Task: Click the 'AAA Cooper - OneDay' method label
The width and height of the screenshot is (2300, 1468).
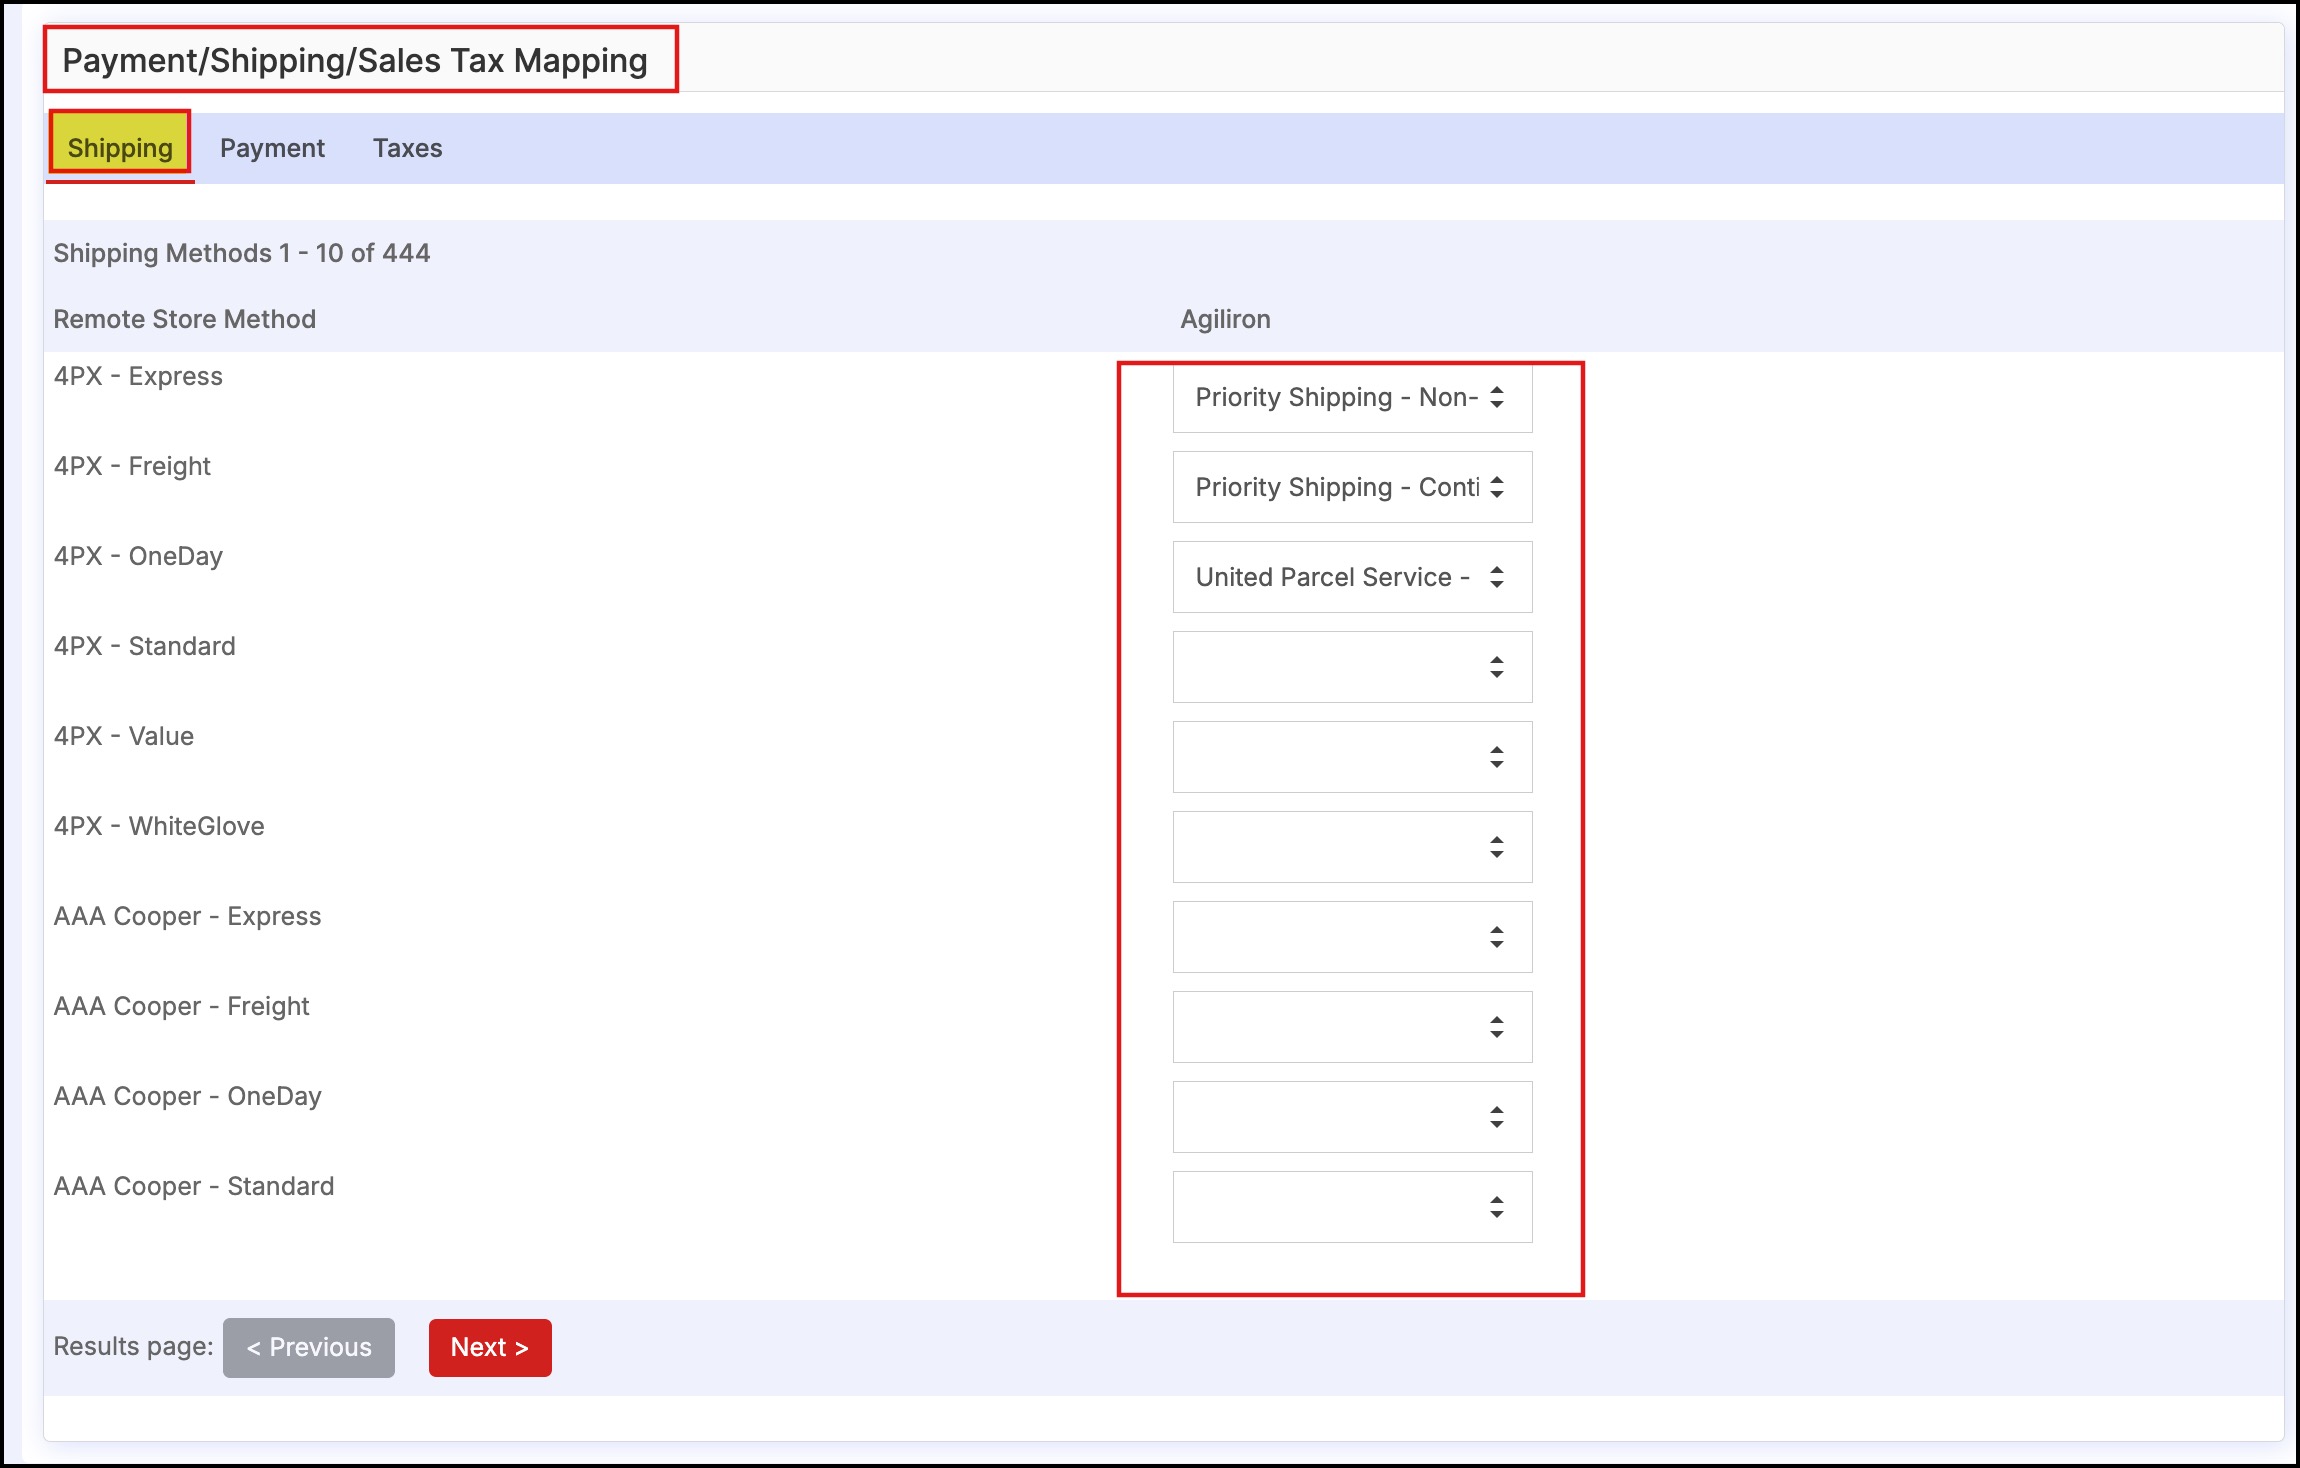Action: (188, 1096)
